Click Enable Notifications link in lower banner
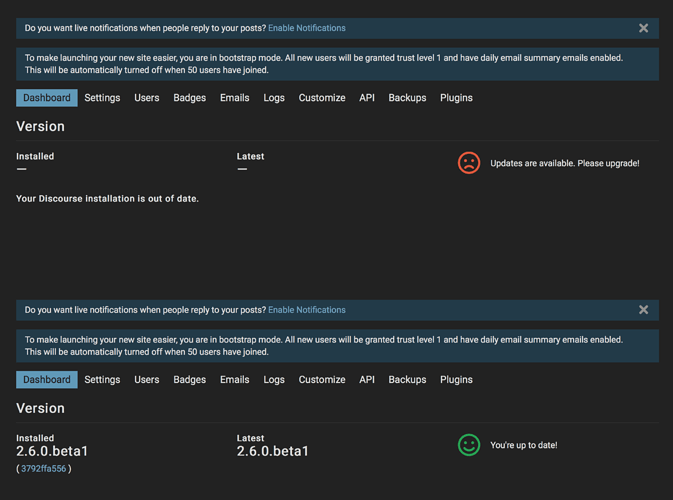 pyautogui.click(x=306, y=310)
